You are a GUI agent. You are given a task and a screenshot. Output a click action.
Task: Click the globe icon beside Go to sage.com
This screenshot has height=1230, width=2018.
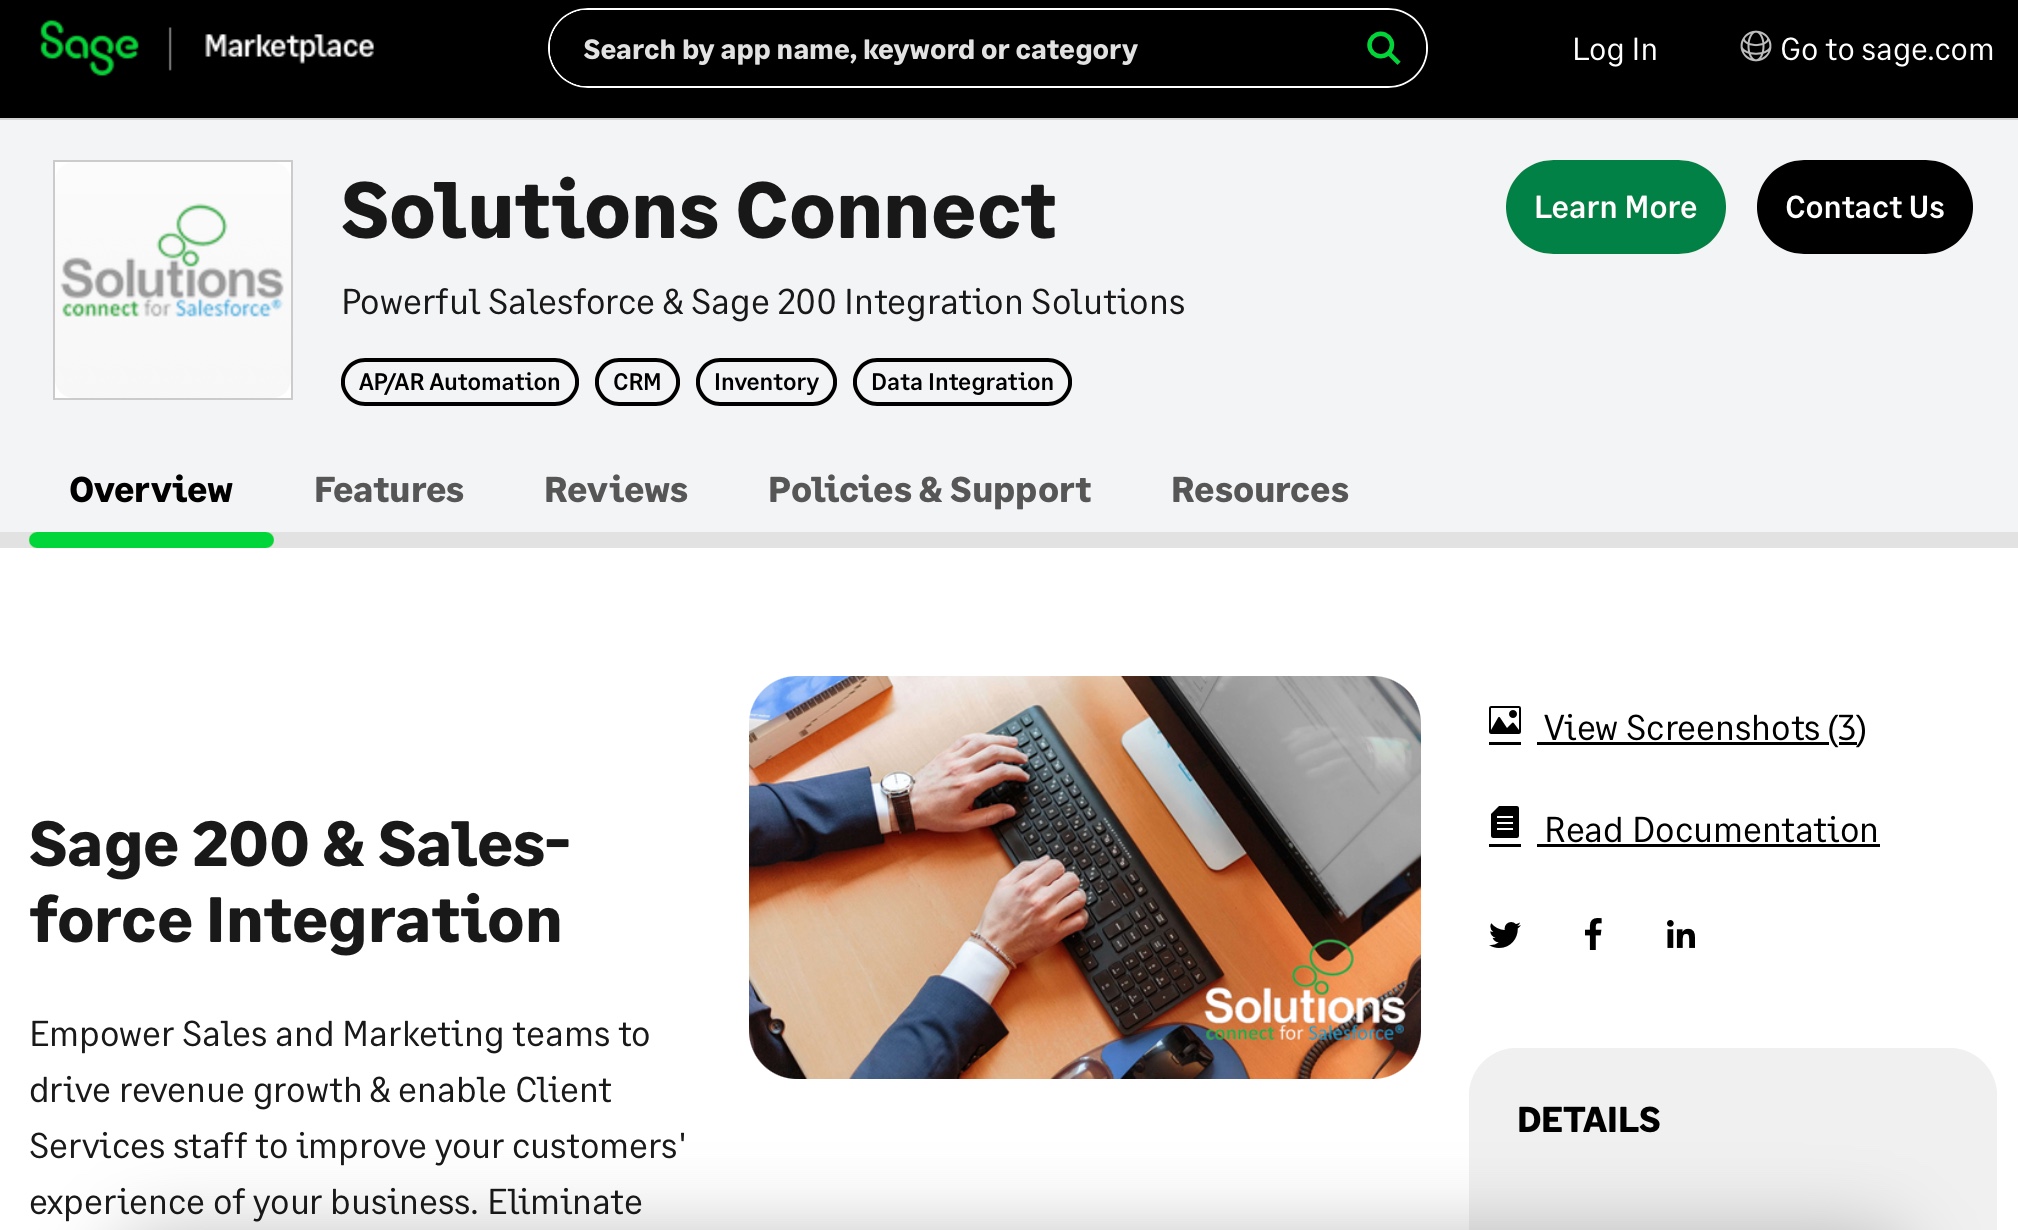1755,47
